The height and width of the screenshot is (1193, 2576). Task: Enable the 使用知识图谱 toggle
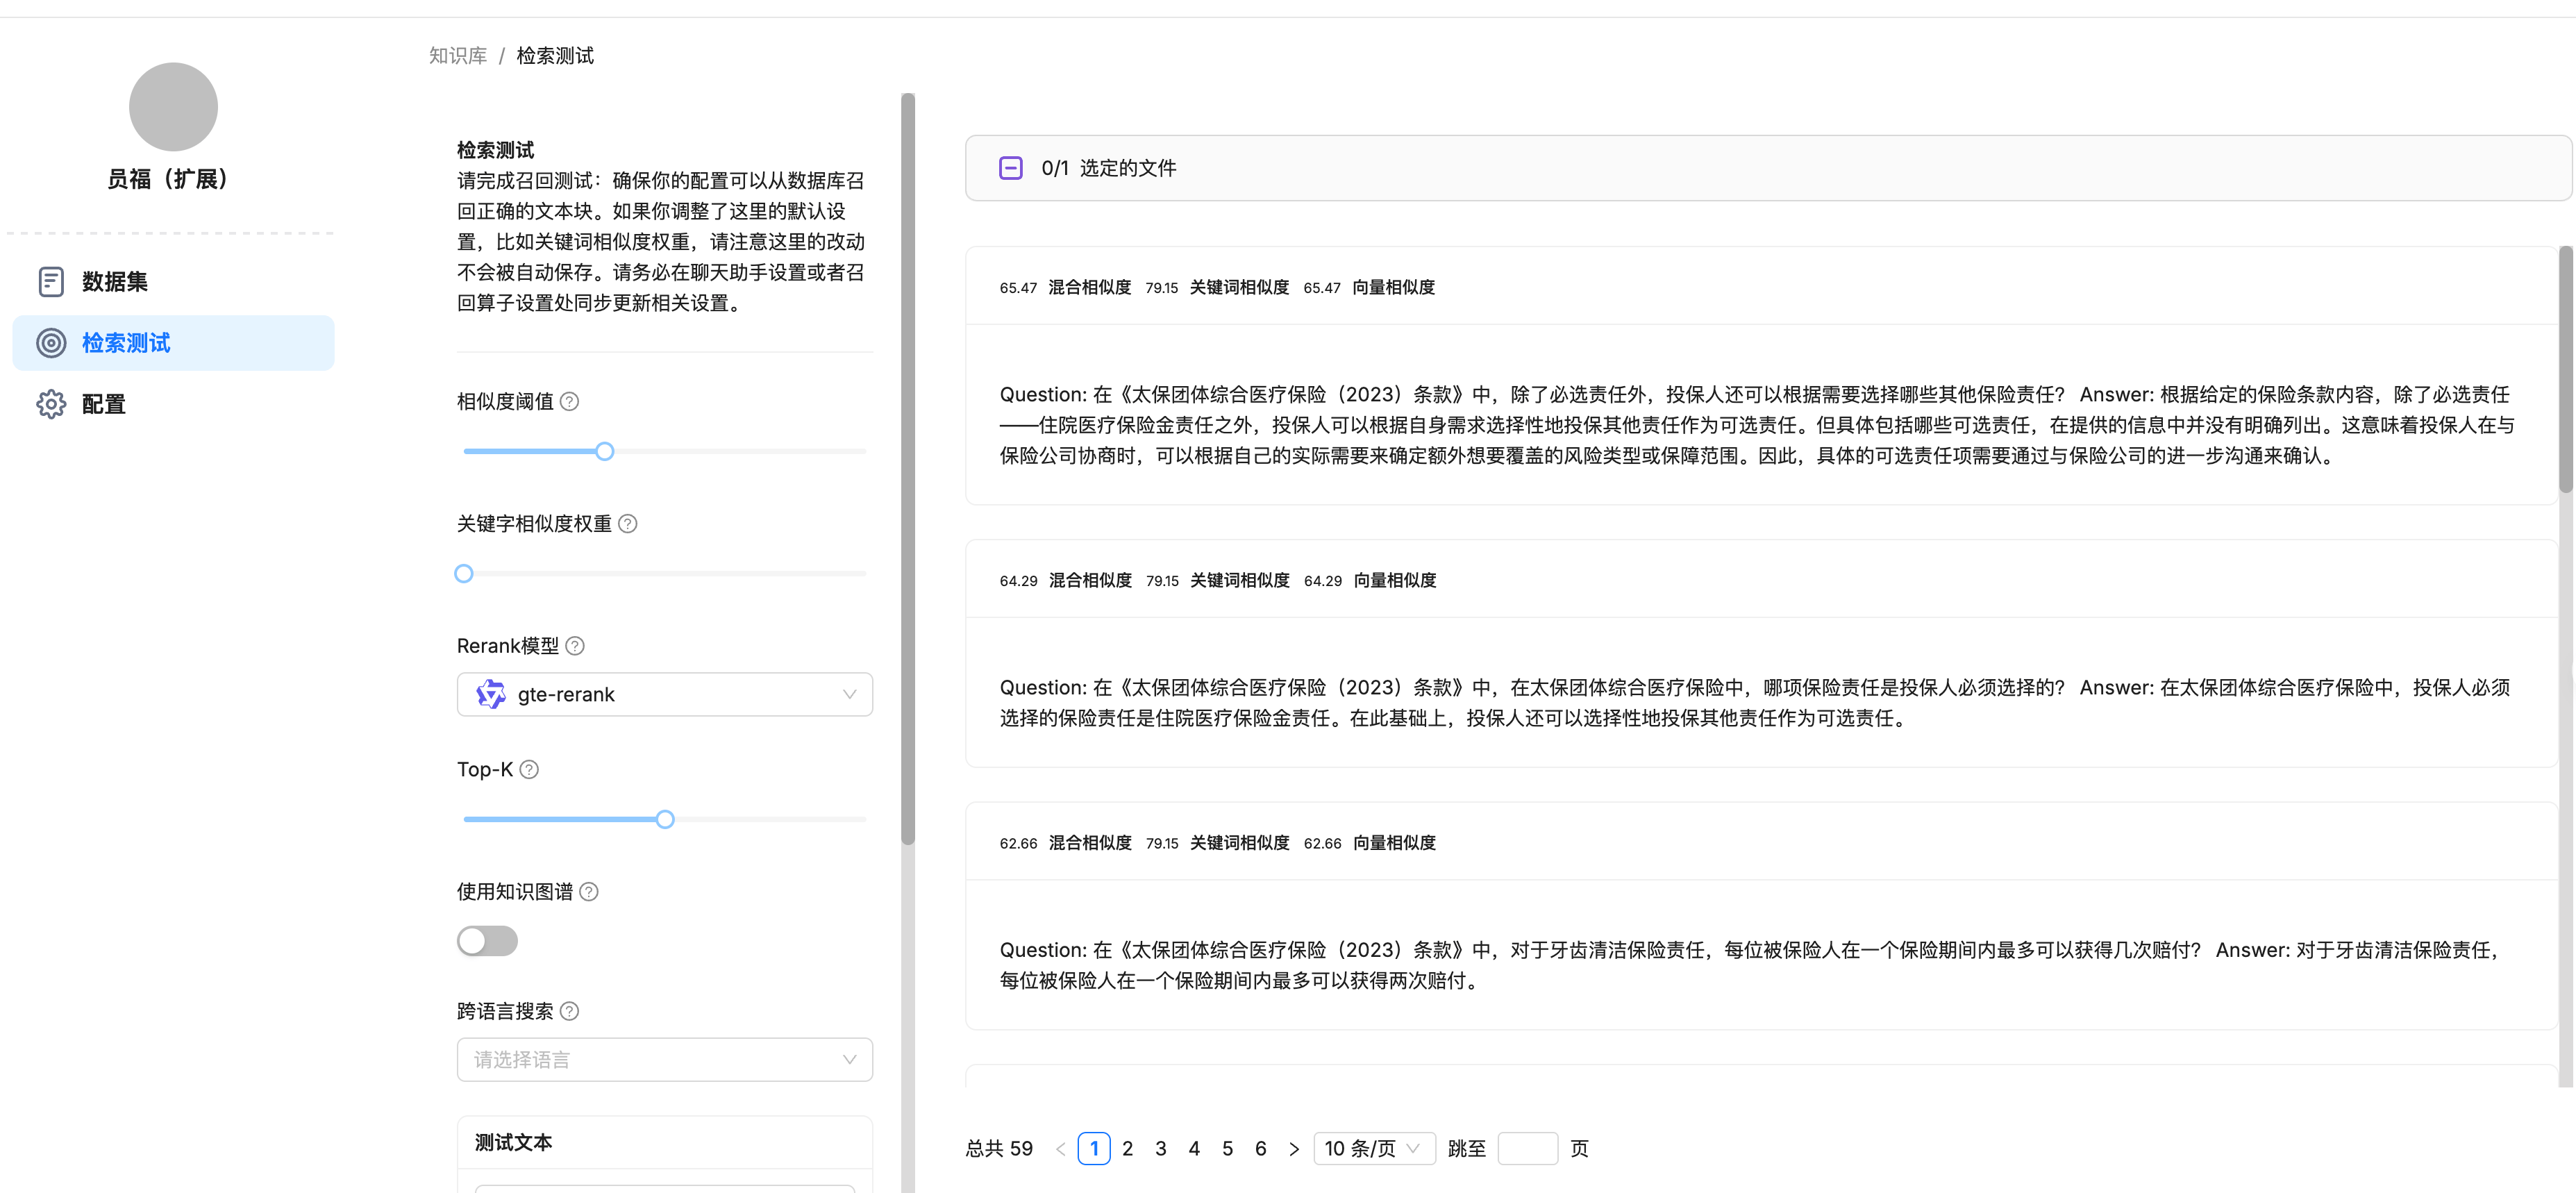[x=487, y=941]
